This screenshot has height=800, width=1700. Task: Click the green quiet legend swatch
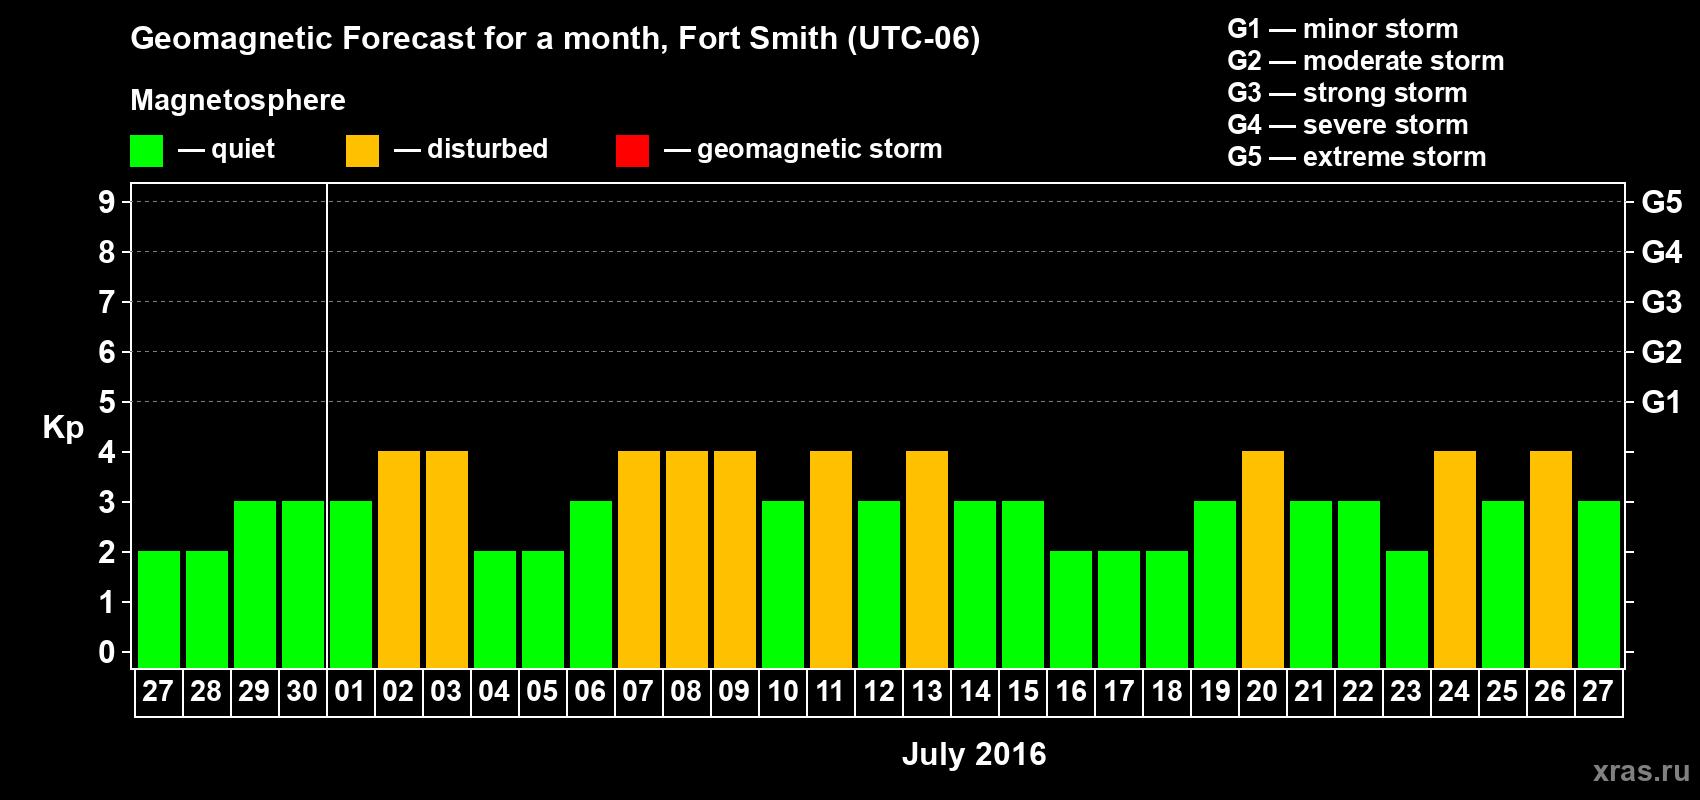coord(146,151)
